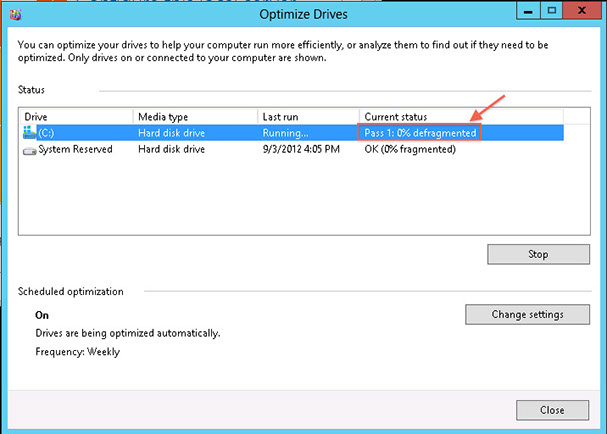
Task: Click the "Running..." last run cell
Action: [286, 132]
